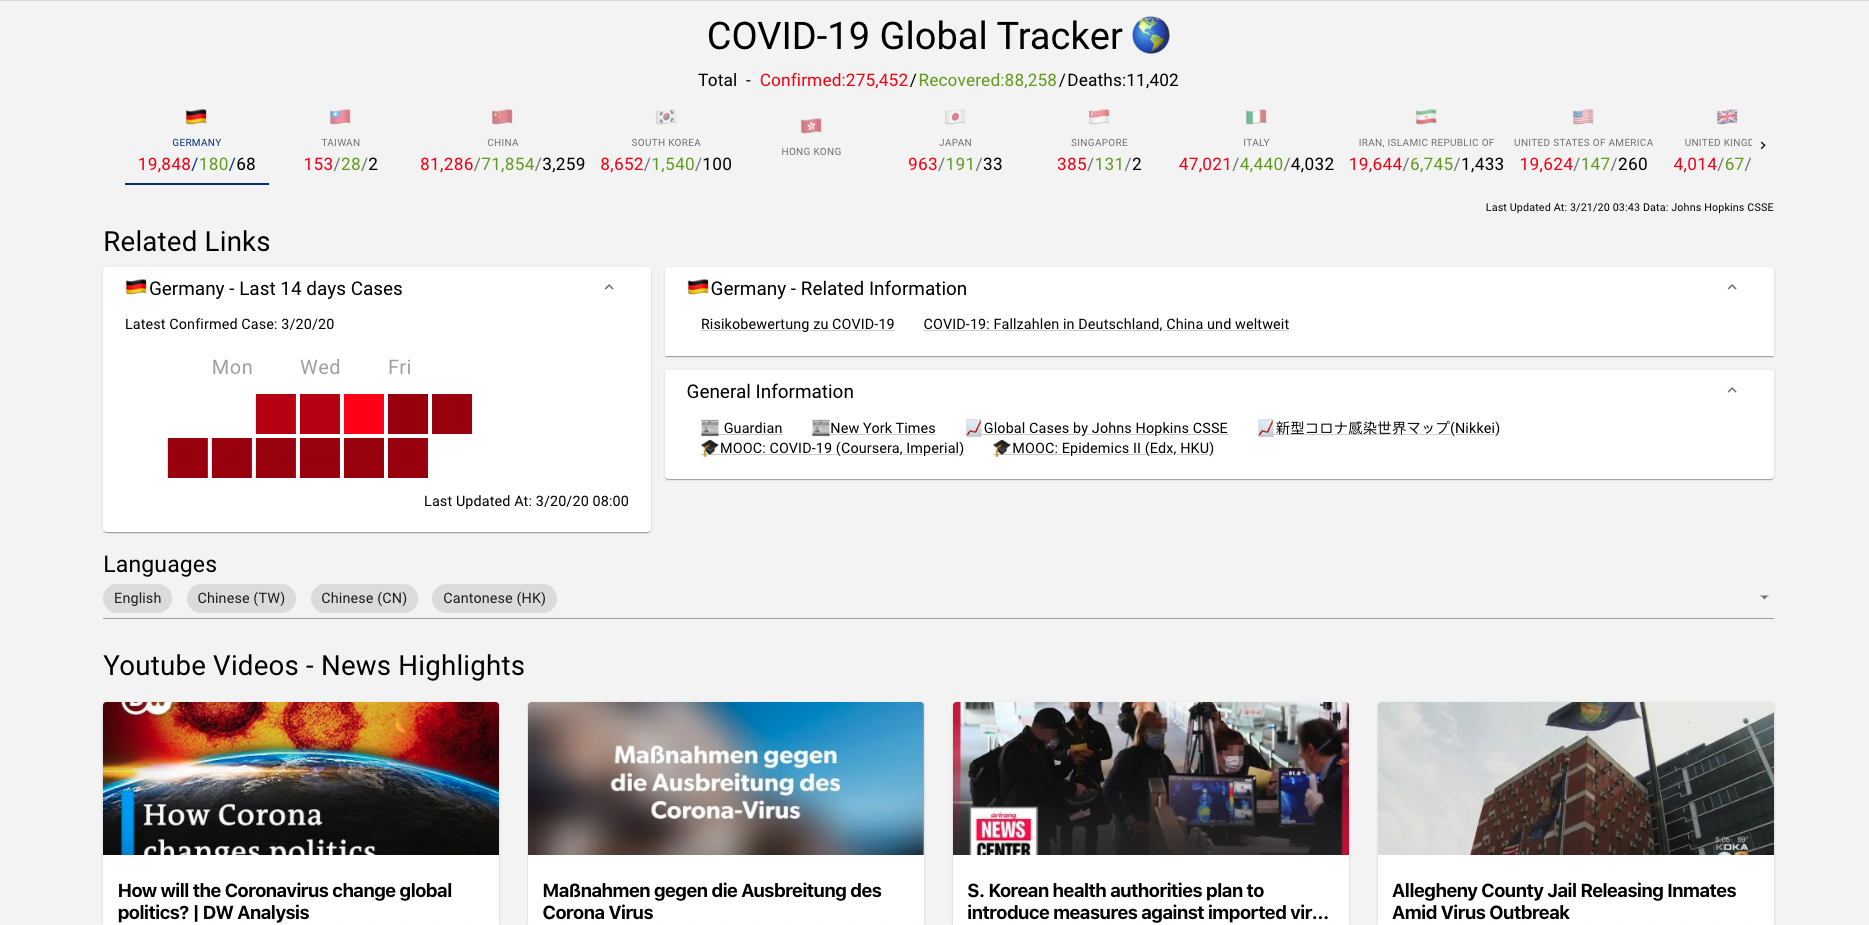Open the New York Times link

[x=874, y=428]
